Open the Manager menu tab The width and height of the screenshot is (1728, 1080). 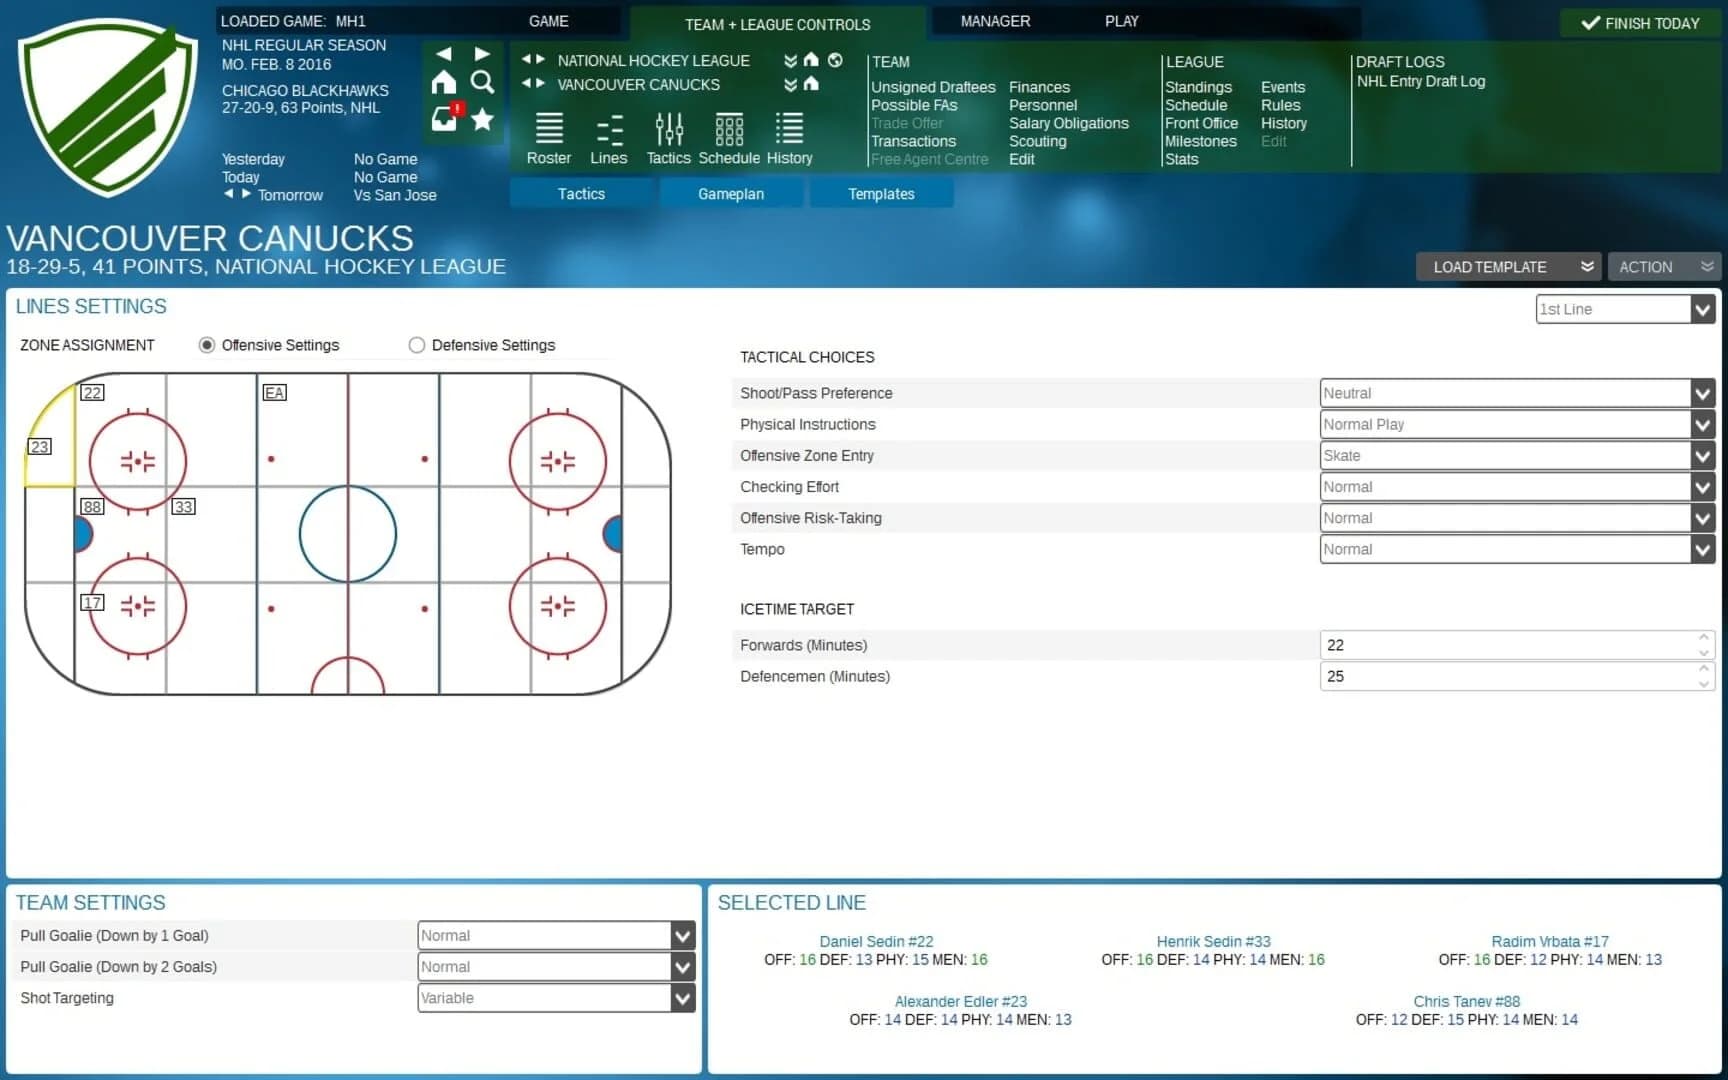tap(995, 20)
